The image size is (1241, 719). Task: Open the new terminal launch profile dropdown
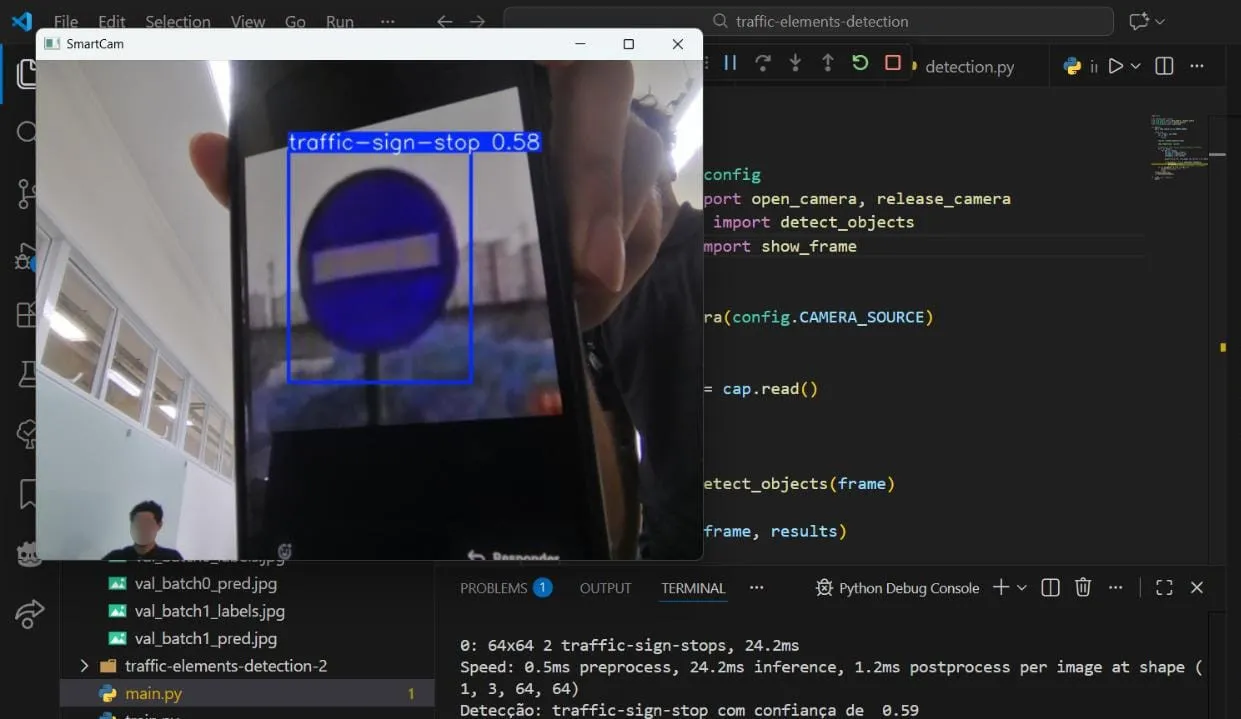pyautogui.click(x=1022, y=588)
